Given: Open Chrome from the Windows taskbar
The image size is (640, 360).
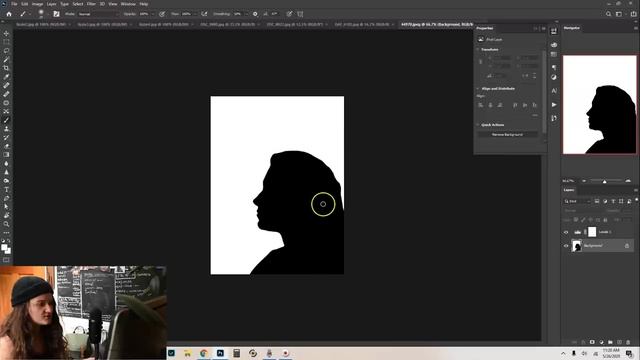Looking at the screenshot, I should pyautogui.click(x=204, y=353).
